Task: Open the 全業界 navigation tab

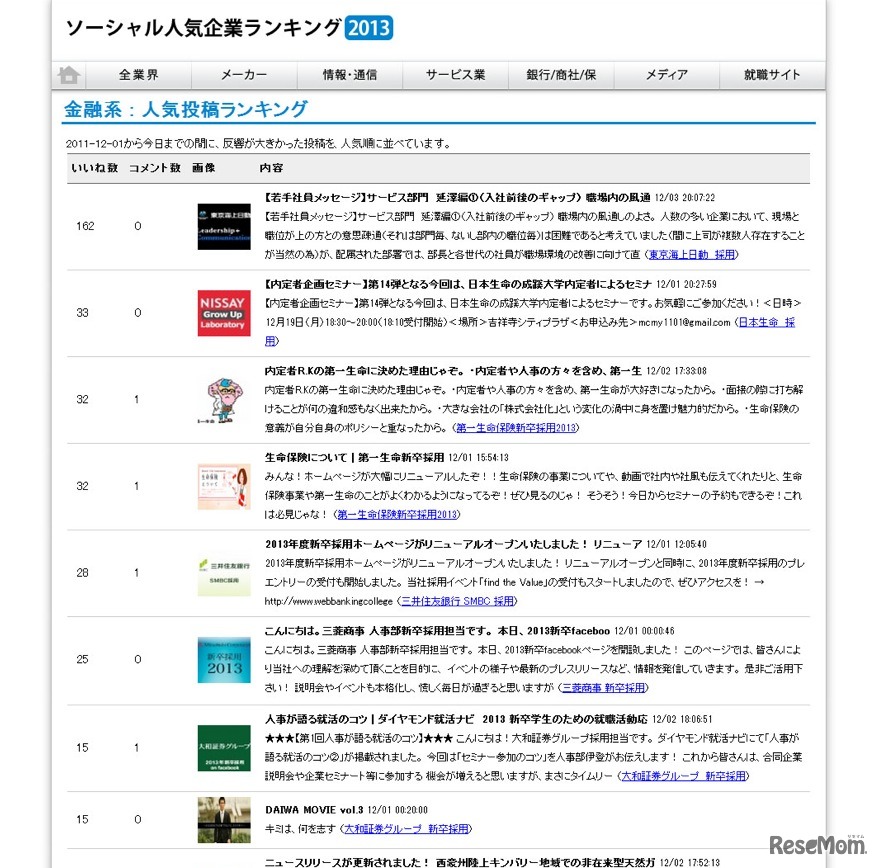Action: coord(139,75)
